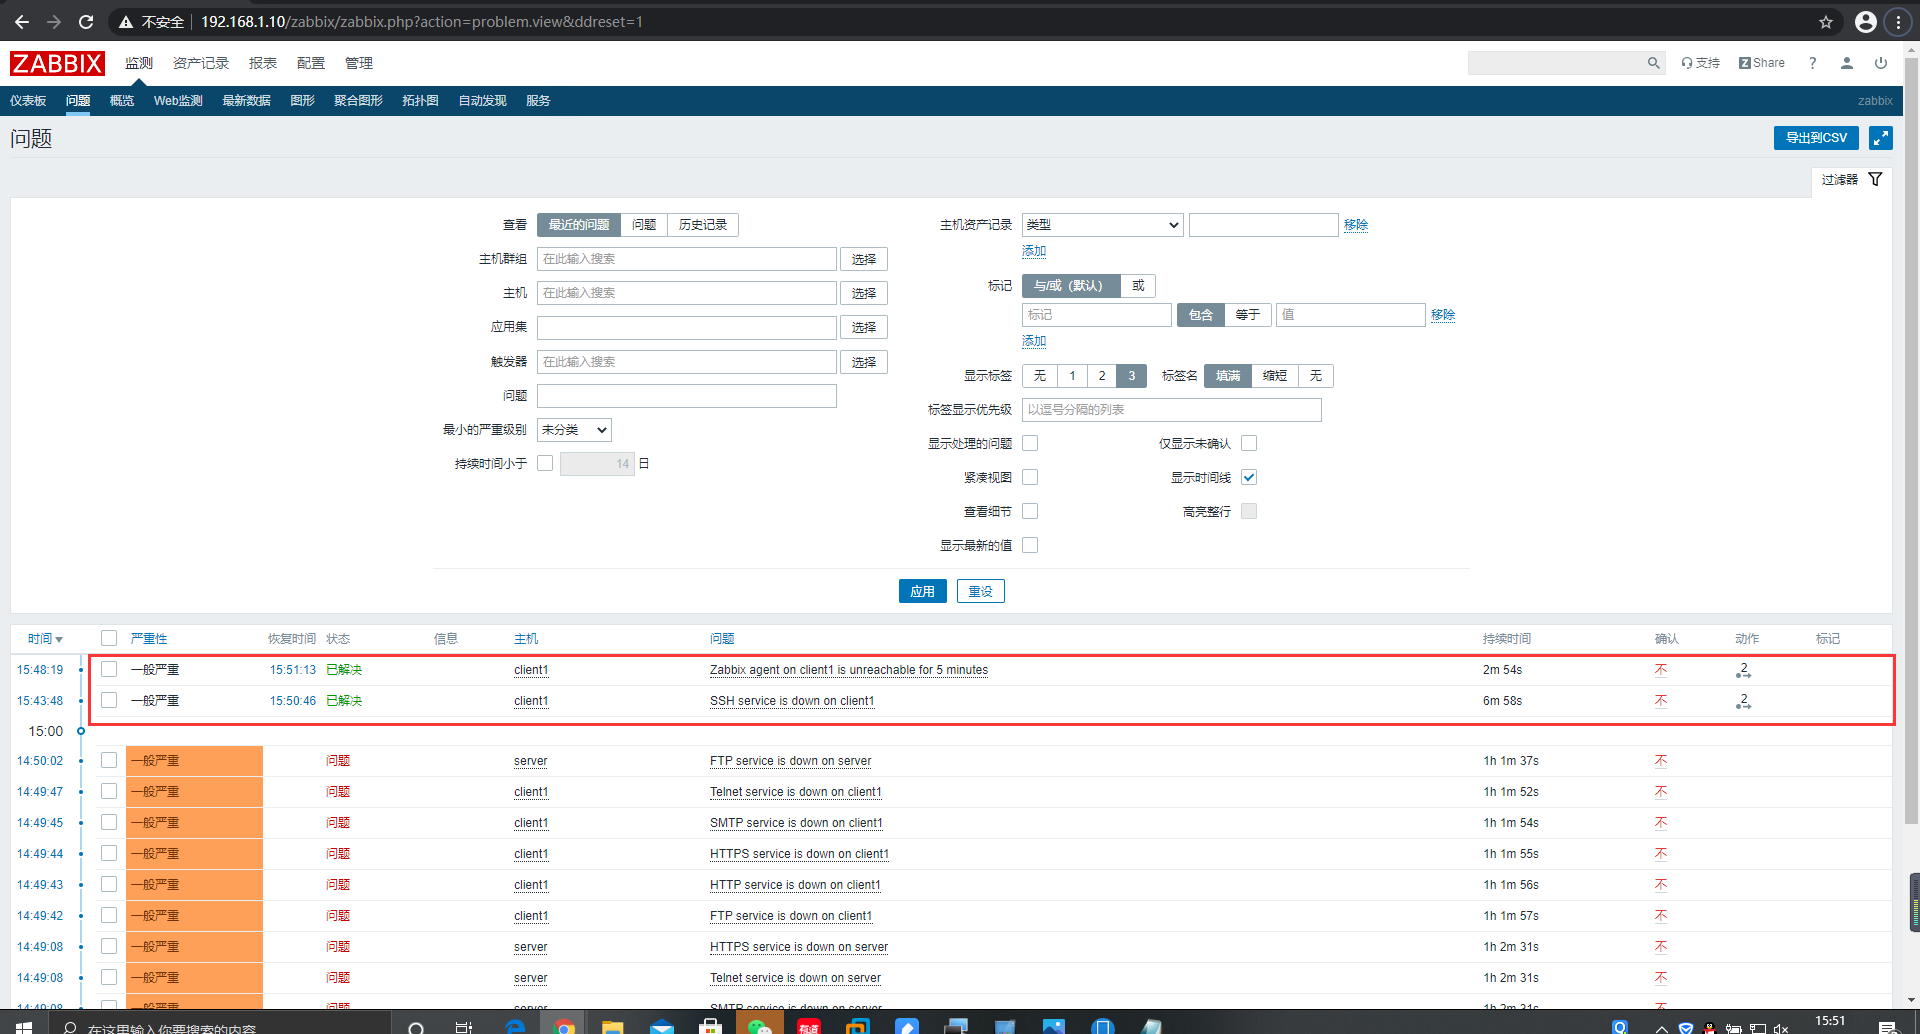Viewport: 1920px width, 1034px height.
Task: Open the Monitoring top menu
Action: (139, 63)
